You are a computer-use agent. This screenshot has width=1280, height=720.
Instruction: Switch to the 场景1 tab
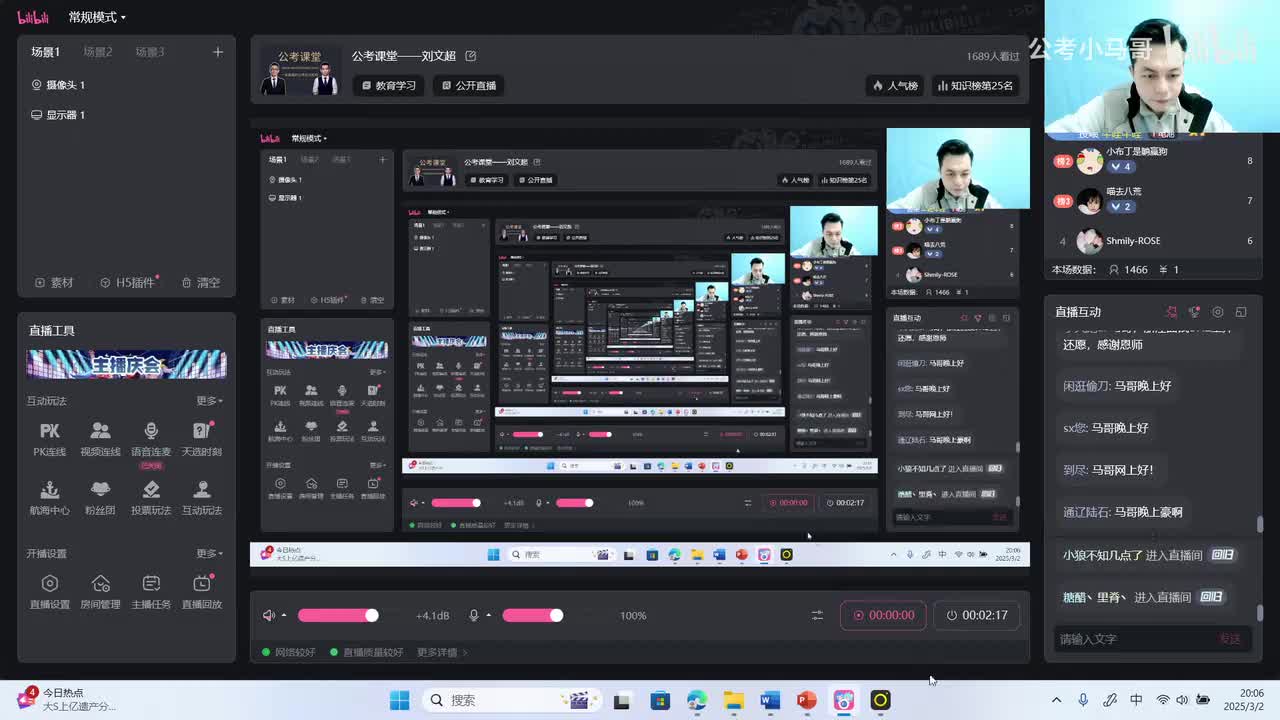pos(45,52)
